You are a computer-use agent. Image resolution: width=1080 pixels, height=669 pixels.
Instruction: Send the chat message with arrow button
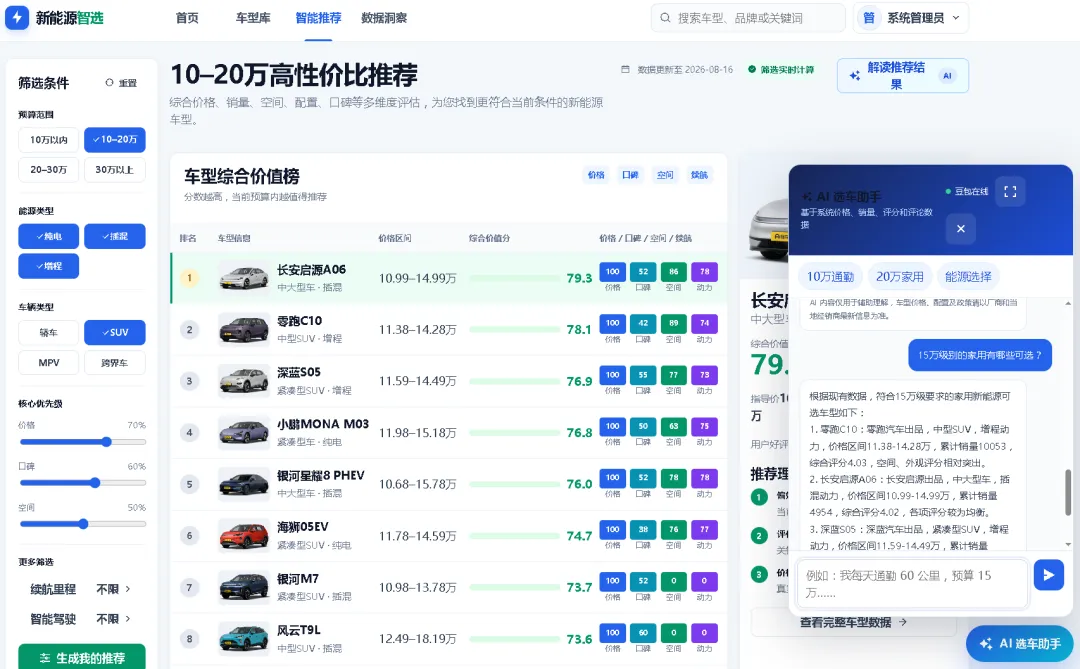[x=1048, y=575]
